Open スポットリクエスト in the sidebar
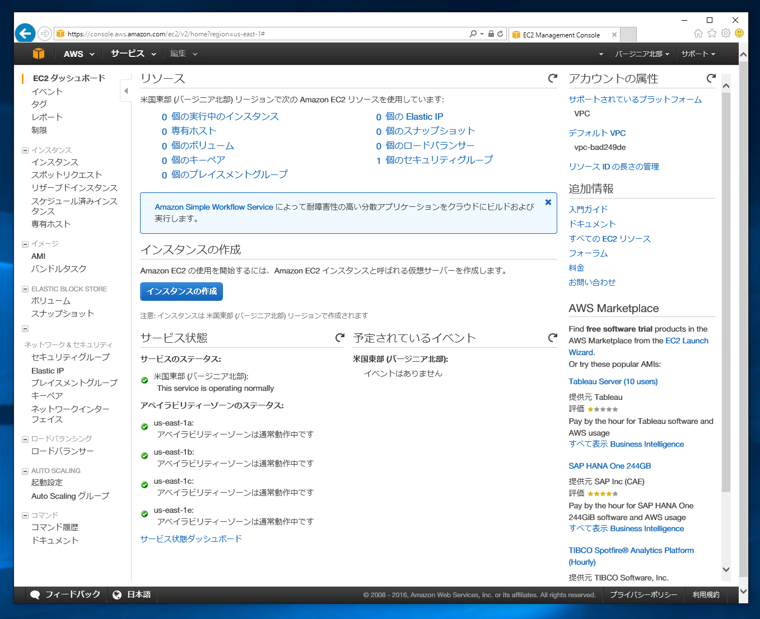Viewport: 760px width, 619px height. [x=66, y=175]
